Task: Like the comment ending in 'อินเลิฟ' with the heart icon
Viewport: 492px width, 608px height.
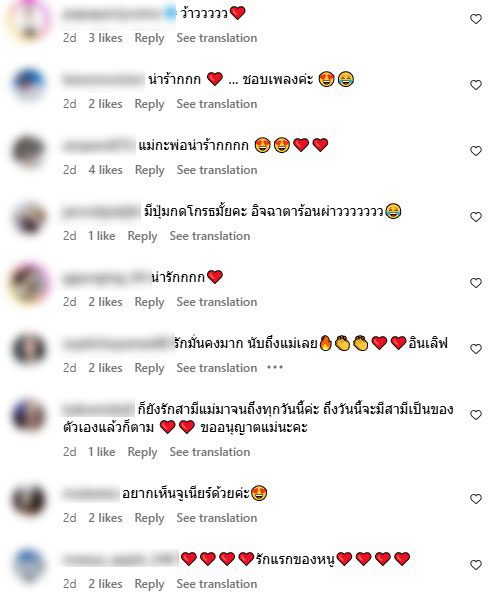Action: [475, 349]
